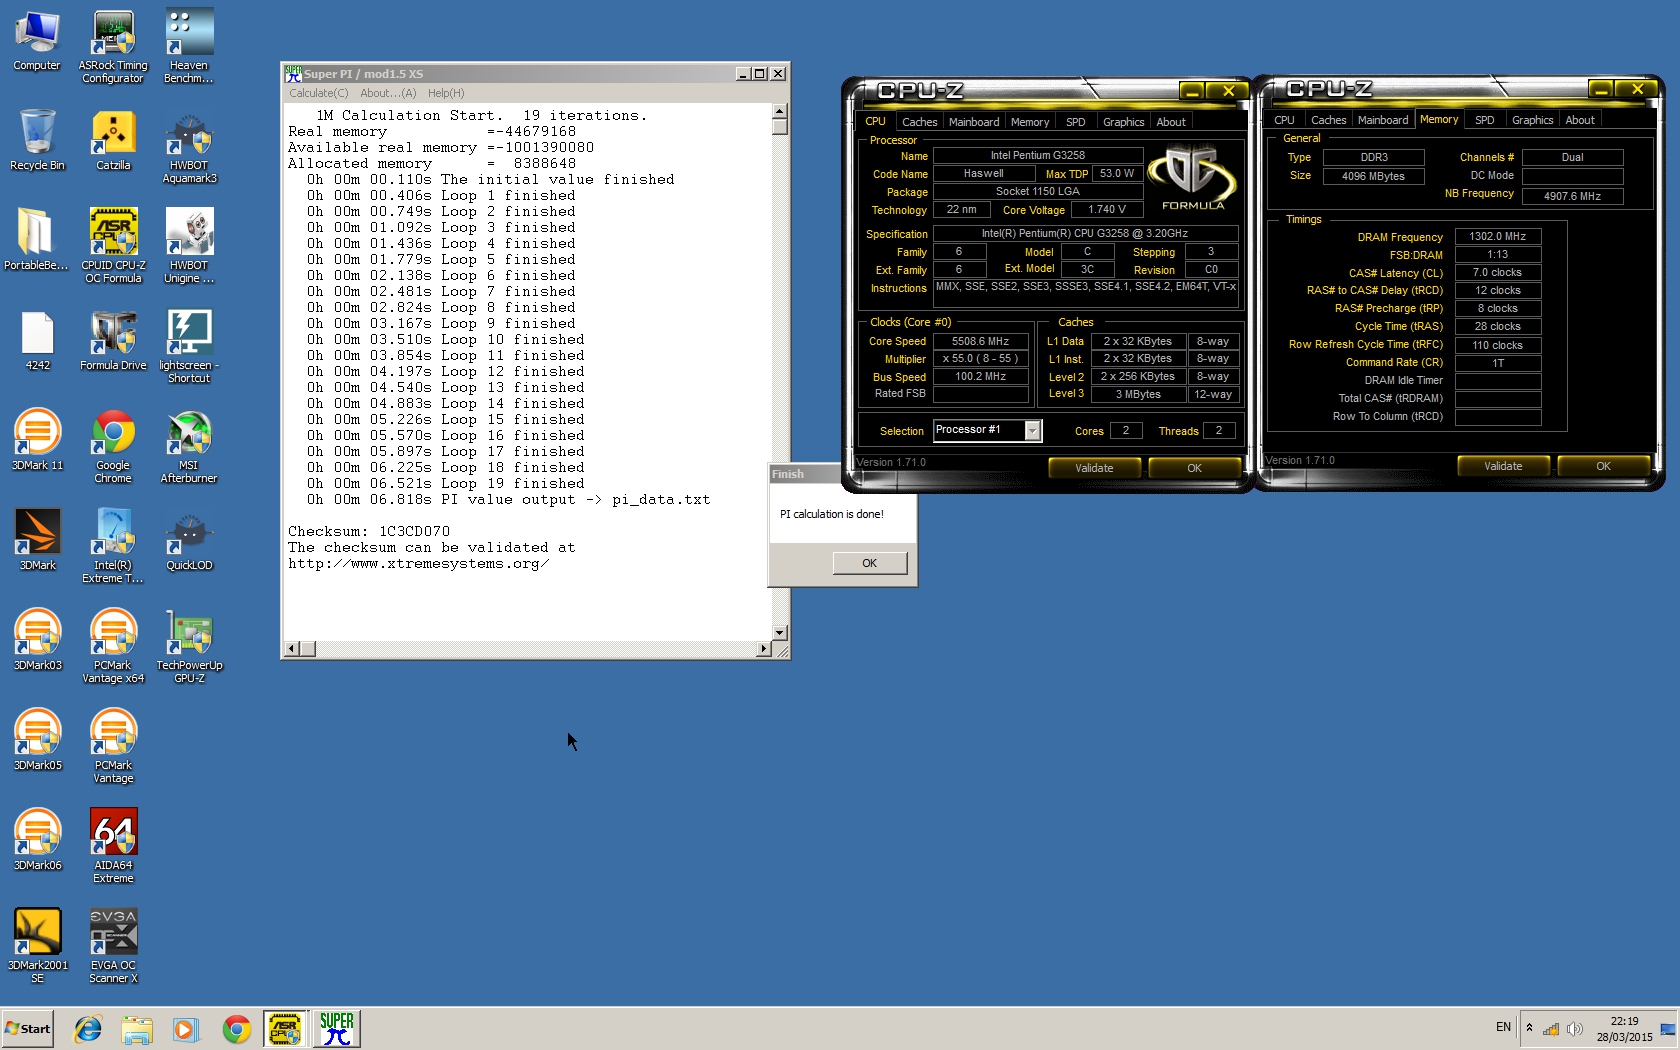Launch 3DMark2001 SE desktop icon

37,946
